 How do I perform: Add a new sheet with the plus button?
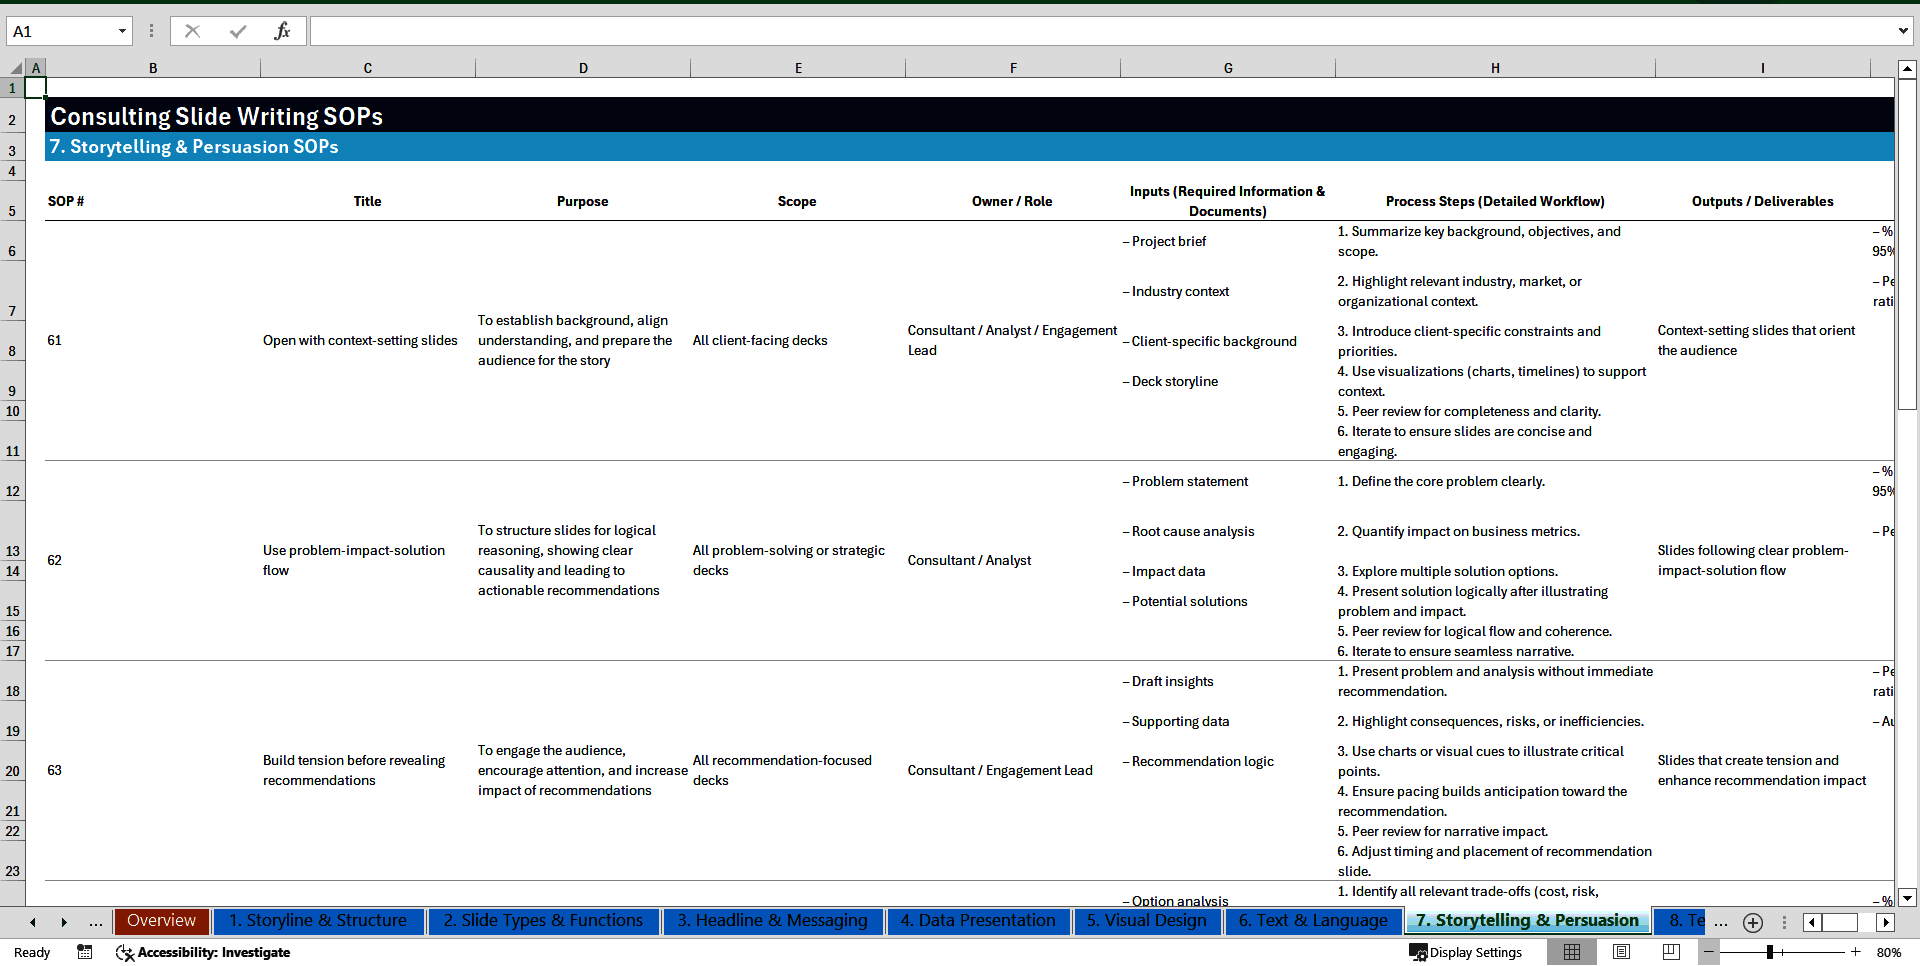(1752, 922)
